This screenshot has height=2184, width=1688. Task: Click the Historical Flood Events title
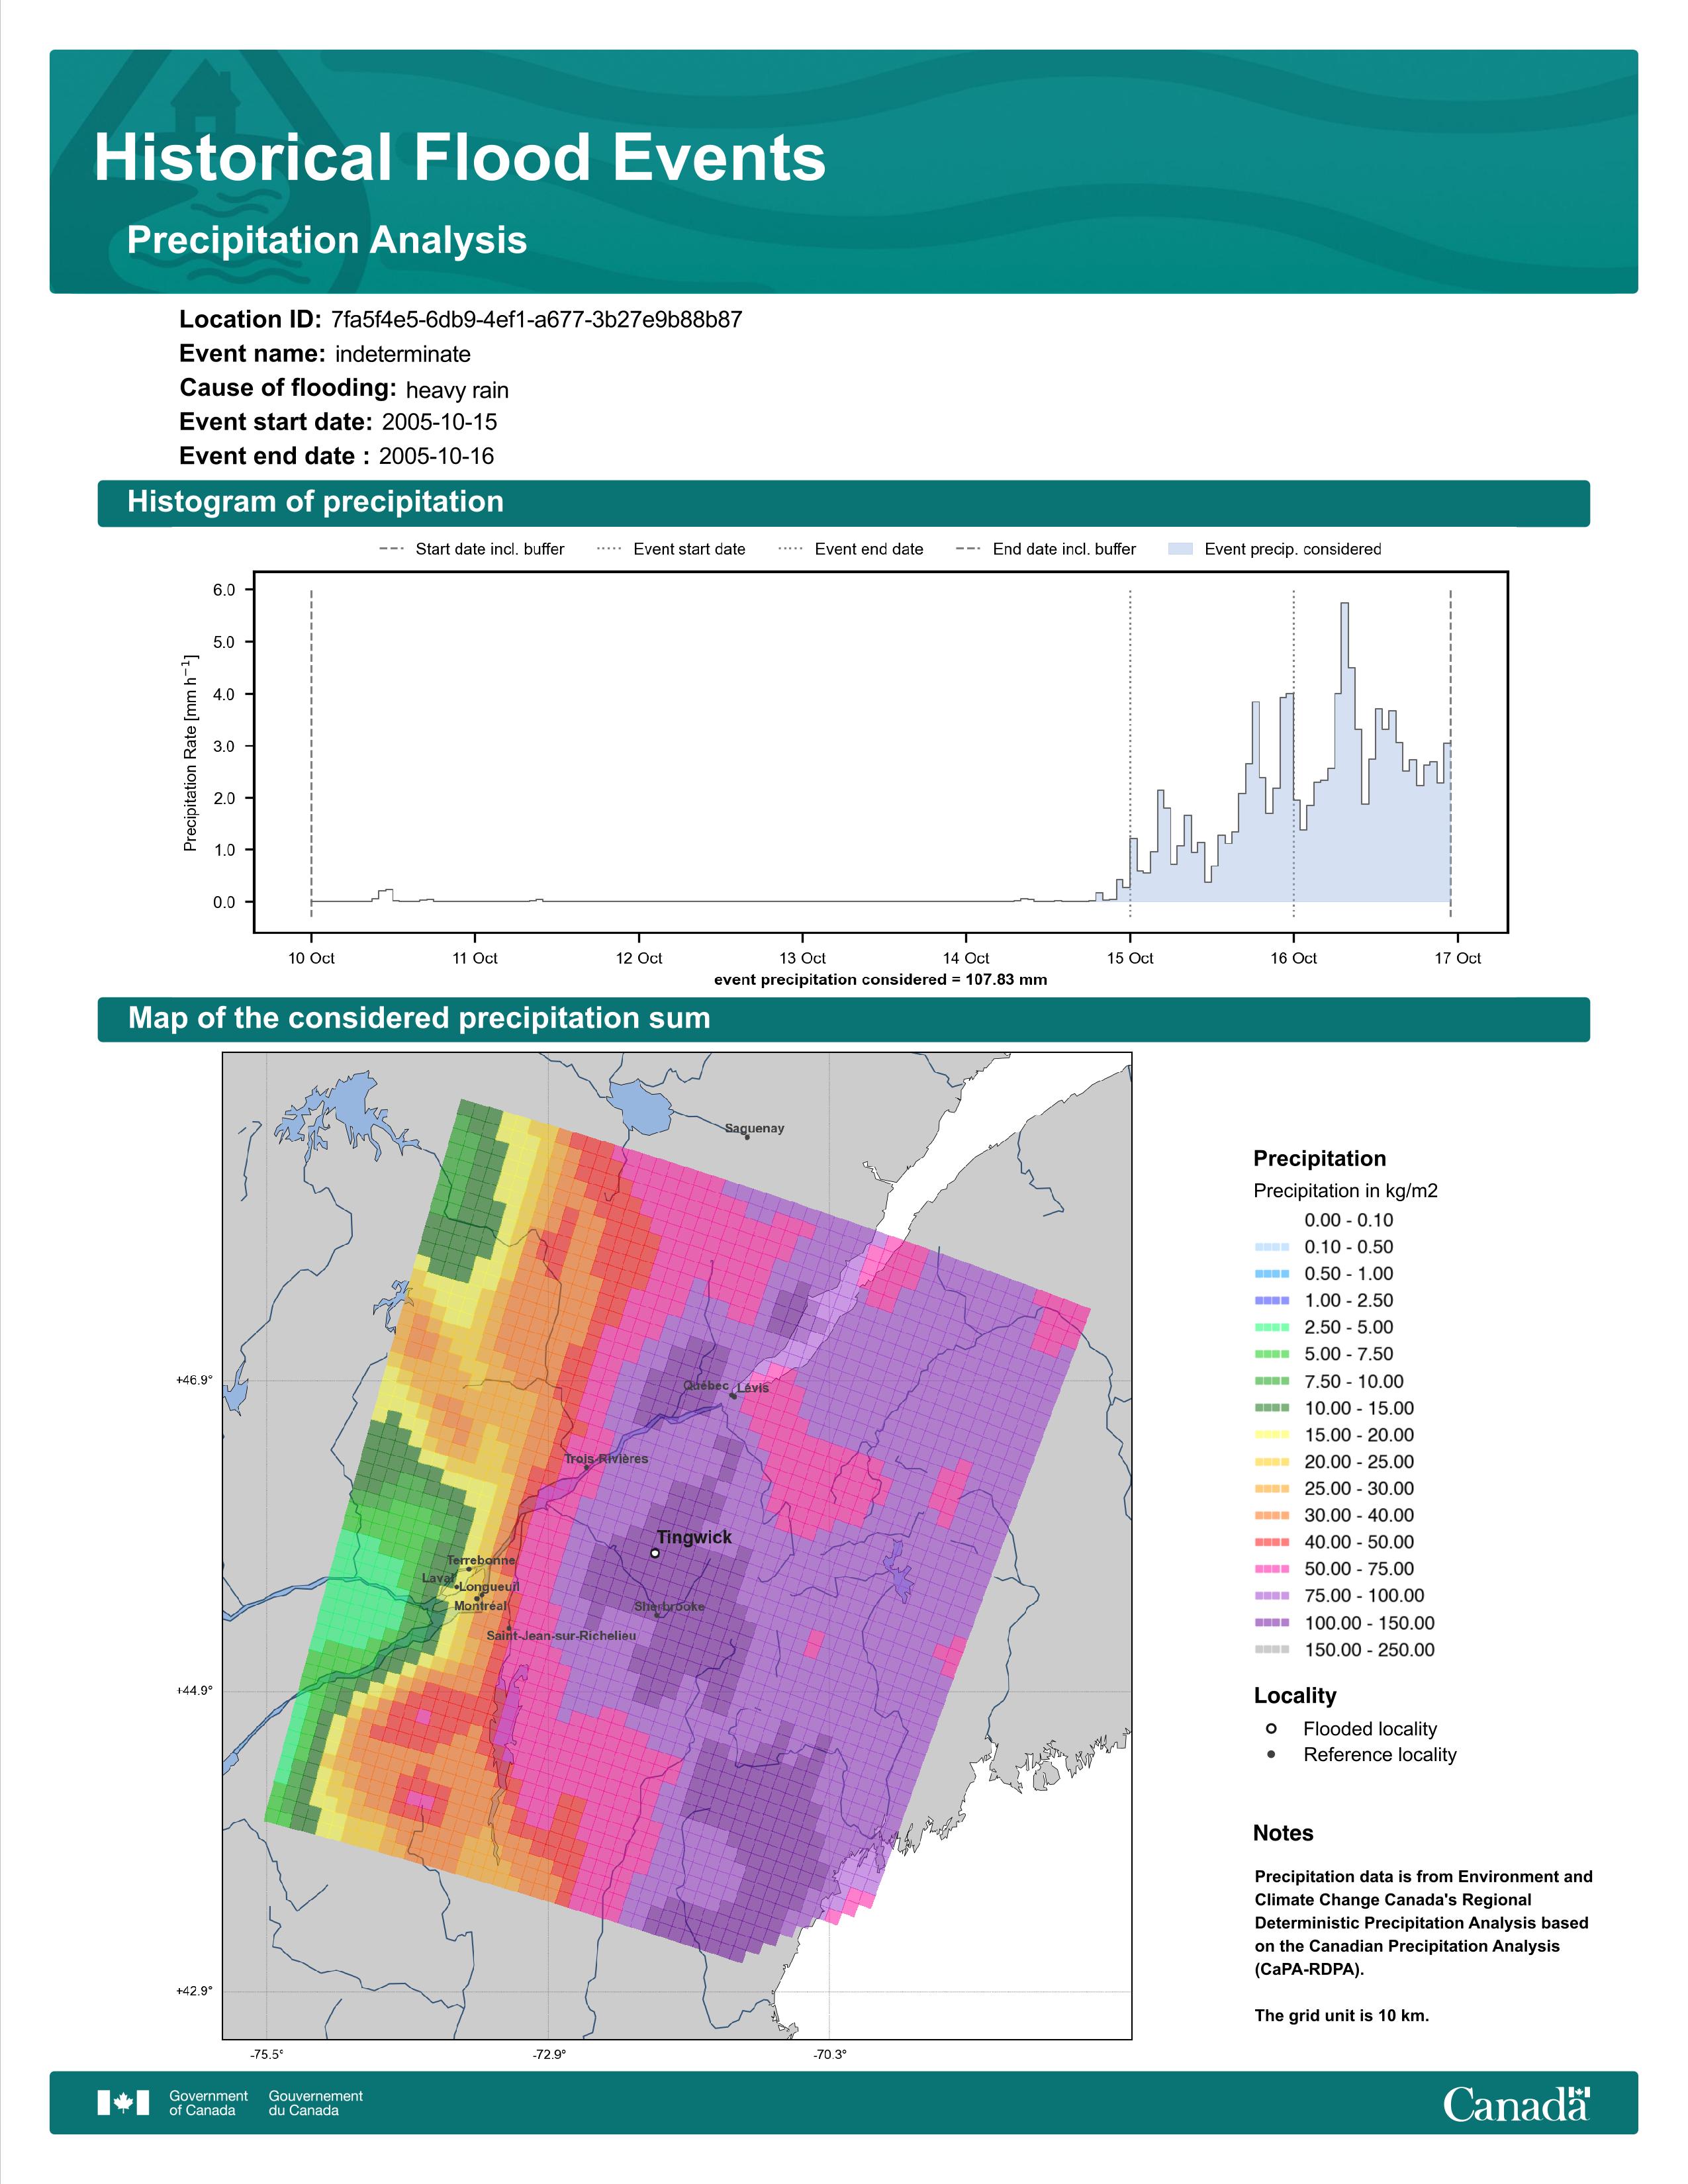(460, 158)
